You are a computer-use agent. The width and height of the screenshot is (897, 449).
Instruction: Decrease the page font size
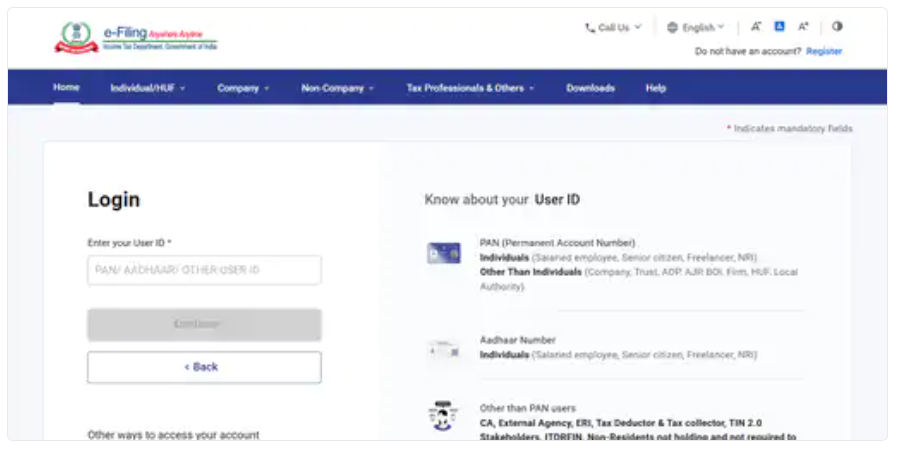(x=756, y=27)
